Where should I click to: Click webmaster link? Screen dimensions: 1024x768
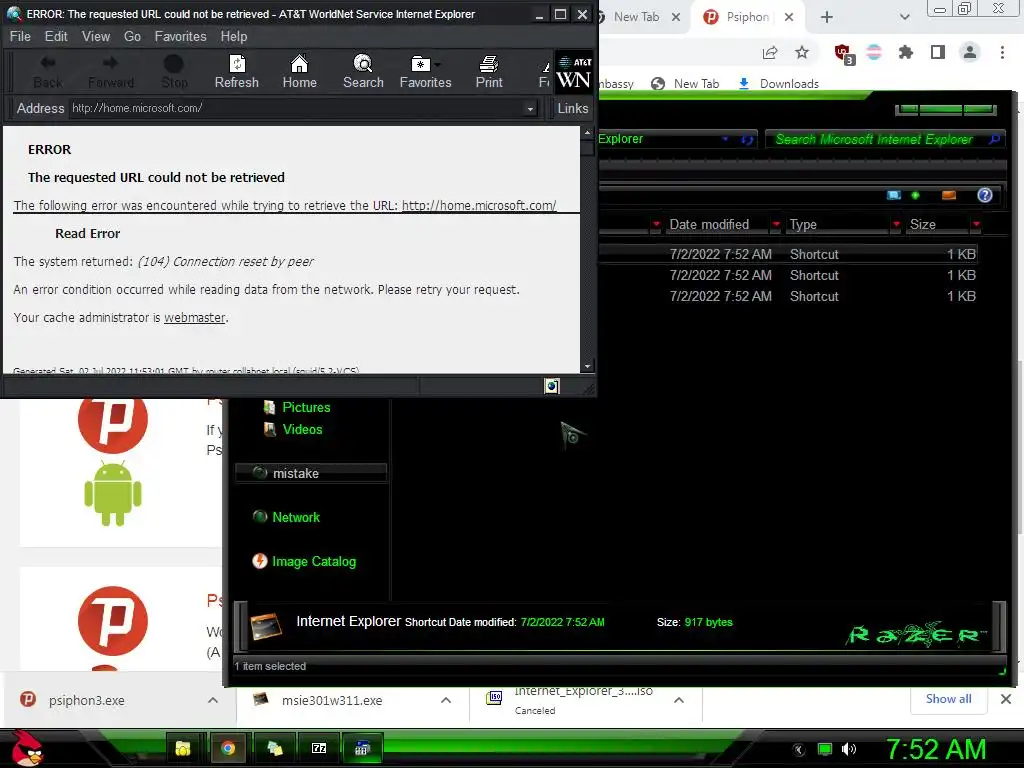tap(195, 317)
